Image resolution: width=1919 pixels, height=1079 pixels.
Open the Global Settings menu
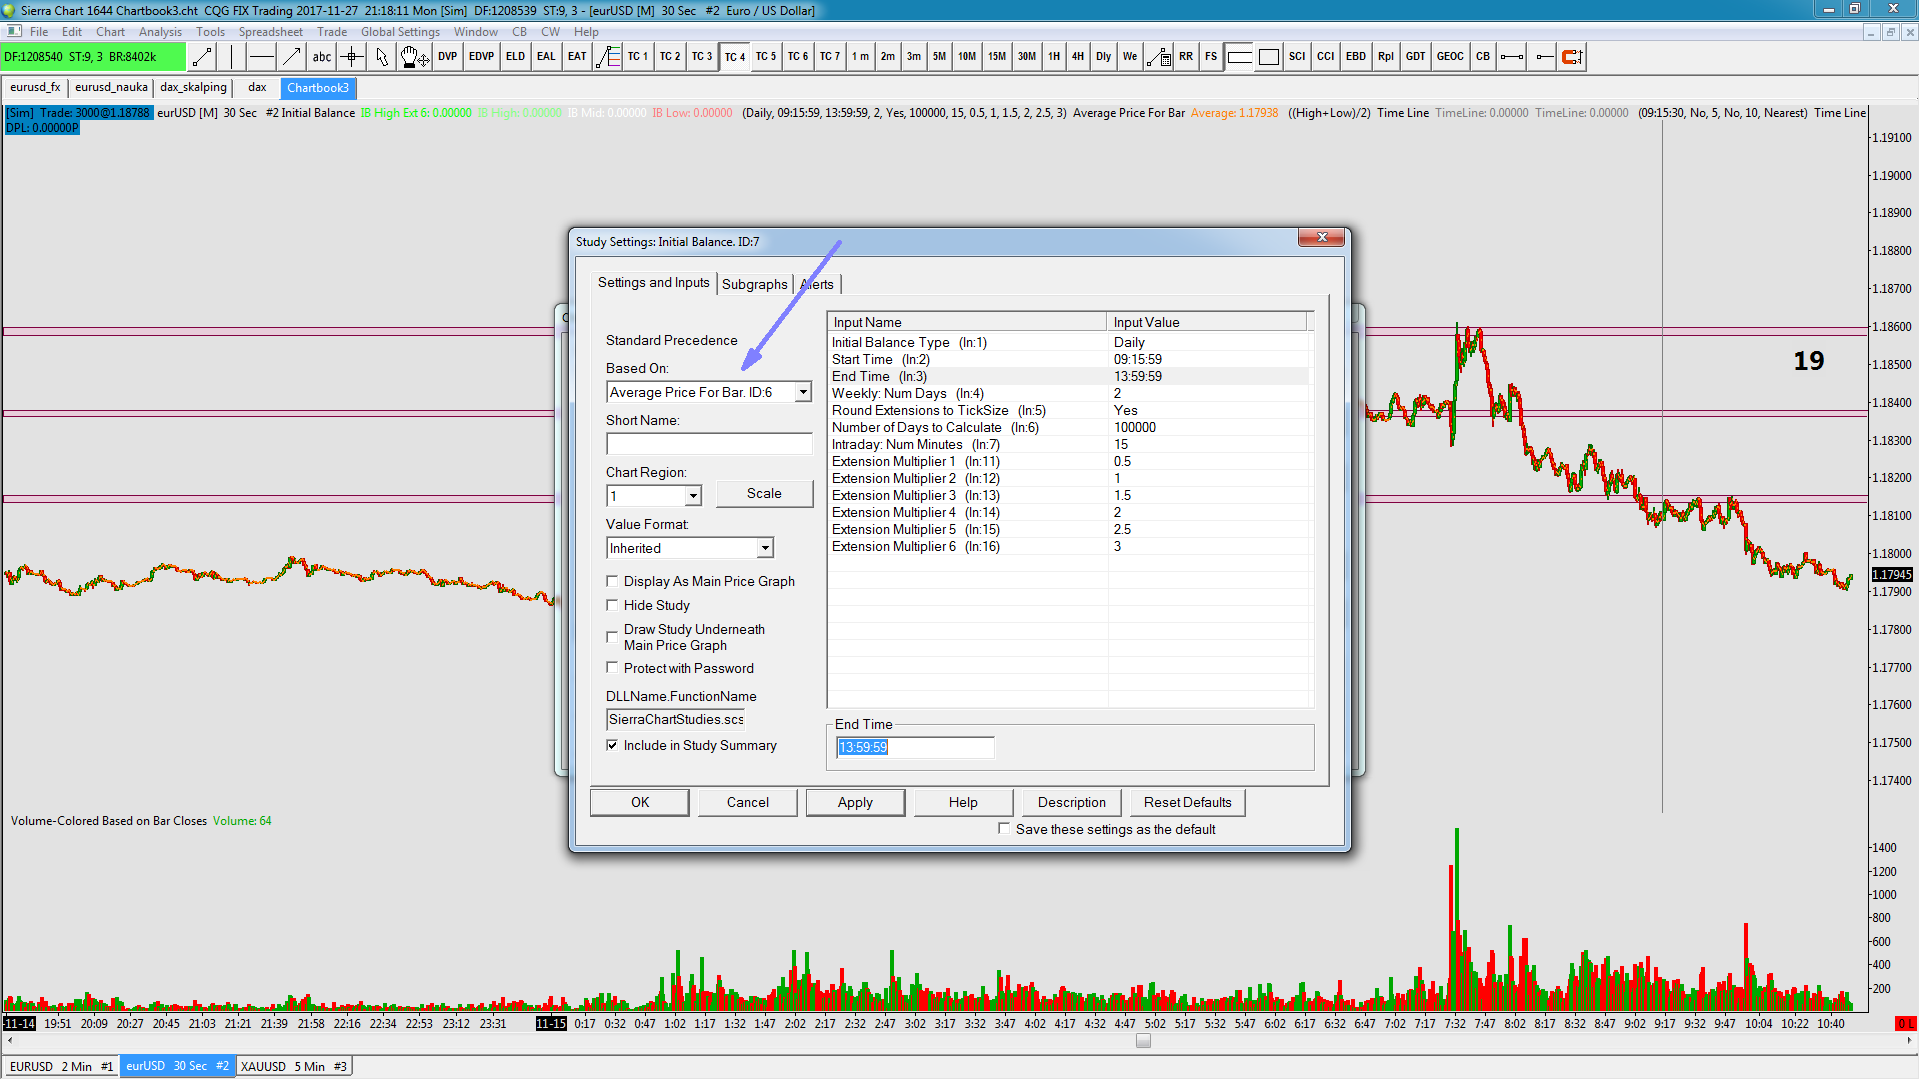(x=400, y=32)
